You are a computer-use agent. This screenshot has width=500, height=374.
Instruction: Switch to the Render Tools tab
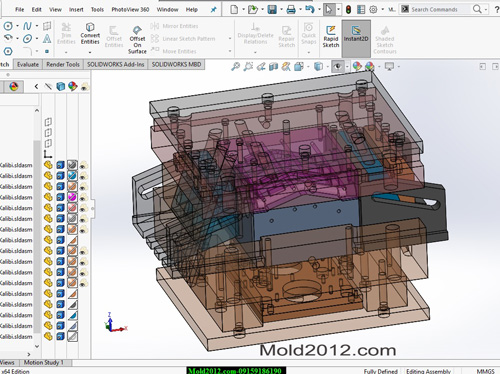pyautogui.click(x=63, y=64)
